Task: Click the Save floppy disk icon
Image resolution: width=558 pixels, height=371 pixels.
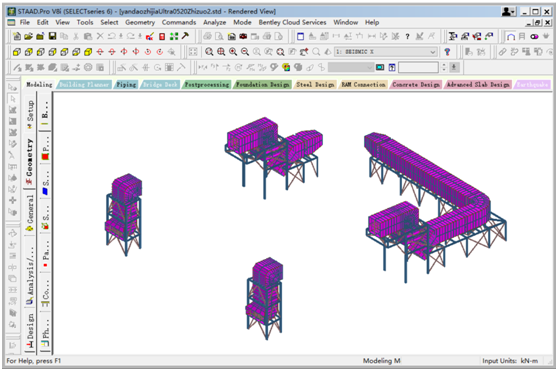Action: pos(52,36)
